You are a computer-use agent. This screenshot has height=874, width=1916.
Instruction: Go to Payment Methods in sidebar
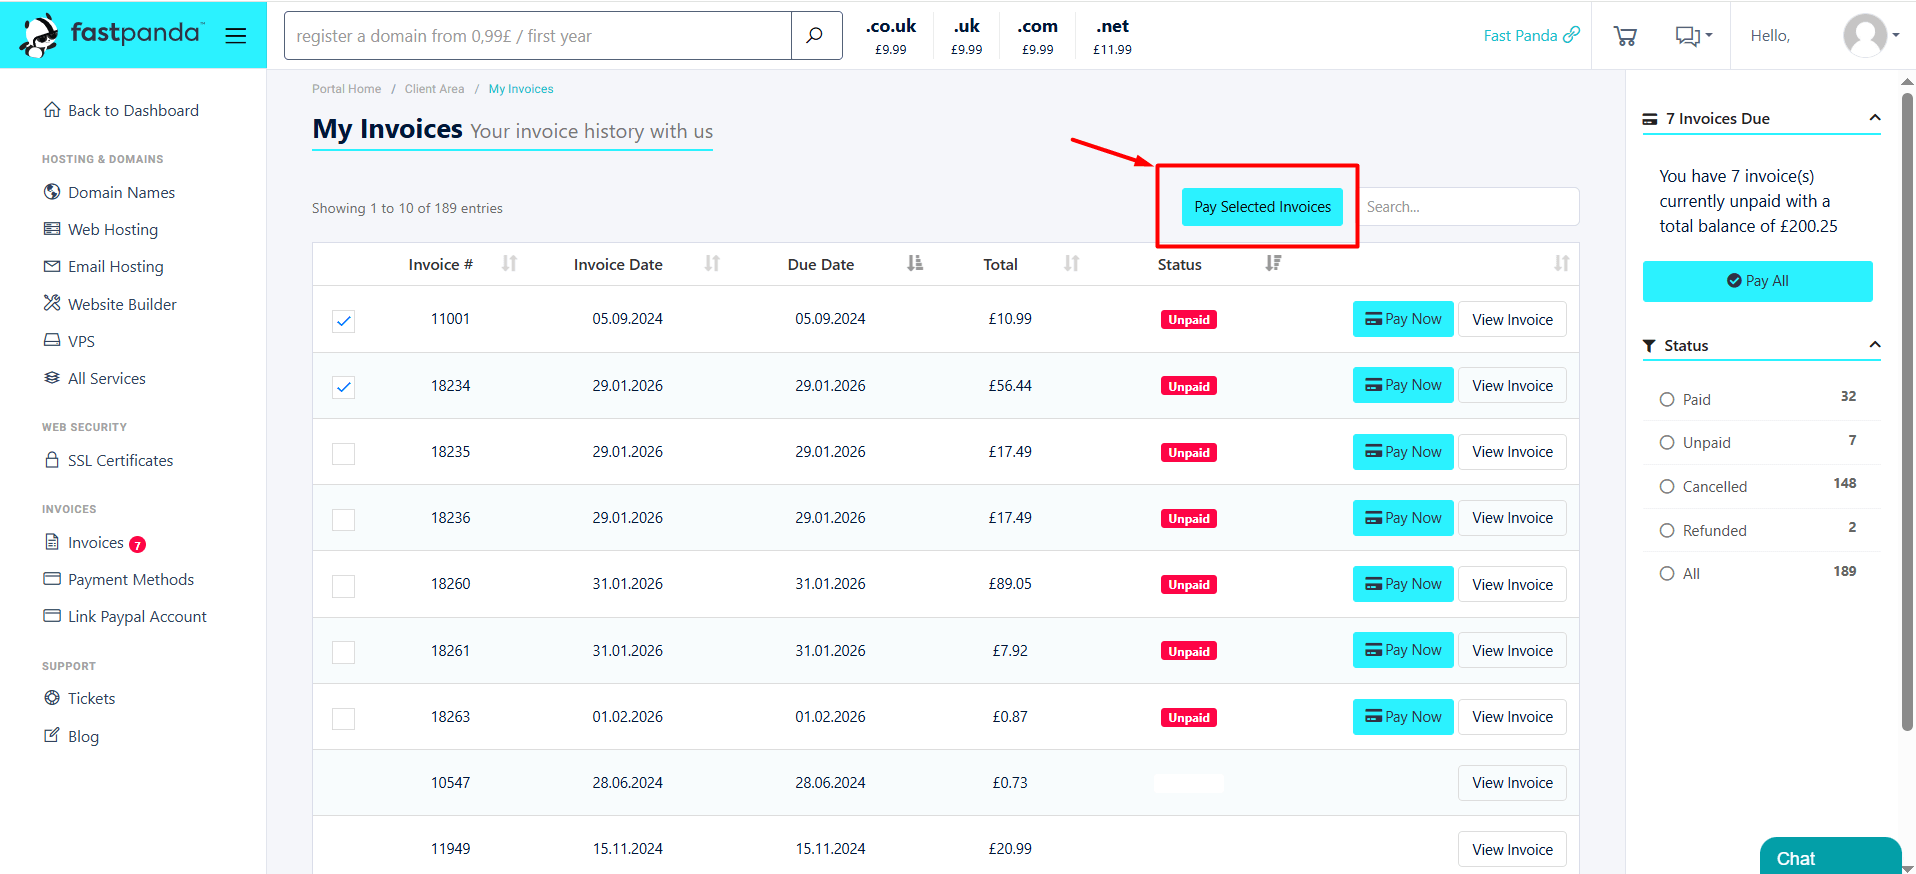coord(130,580)
